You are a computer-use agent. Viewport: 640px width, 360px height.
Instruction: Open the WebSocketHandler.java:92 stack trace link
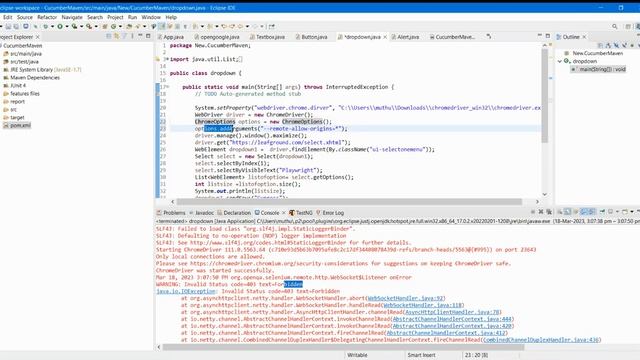(x=406, y=298)
